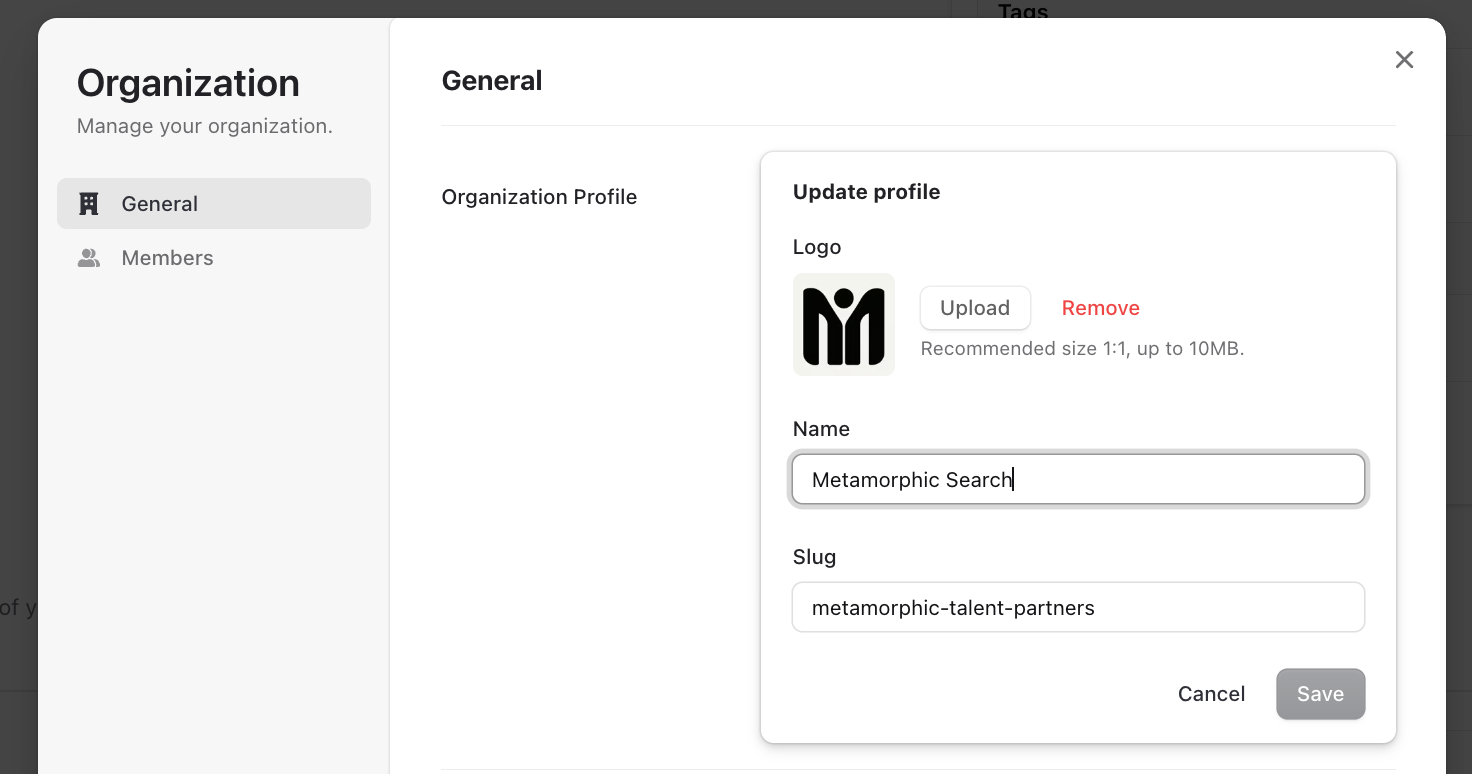This screenshot has width=1472, height=774.
Task: Click the 'Name' field label
Action: (821, 429)
